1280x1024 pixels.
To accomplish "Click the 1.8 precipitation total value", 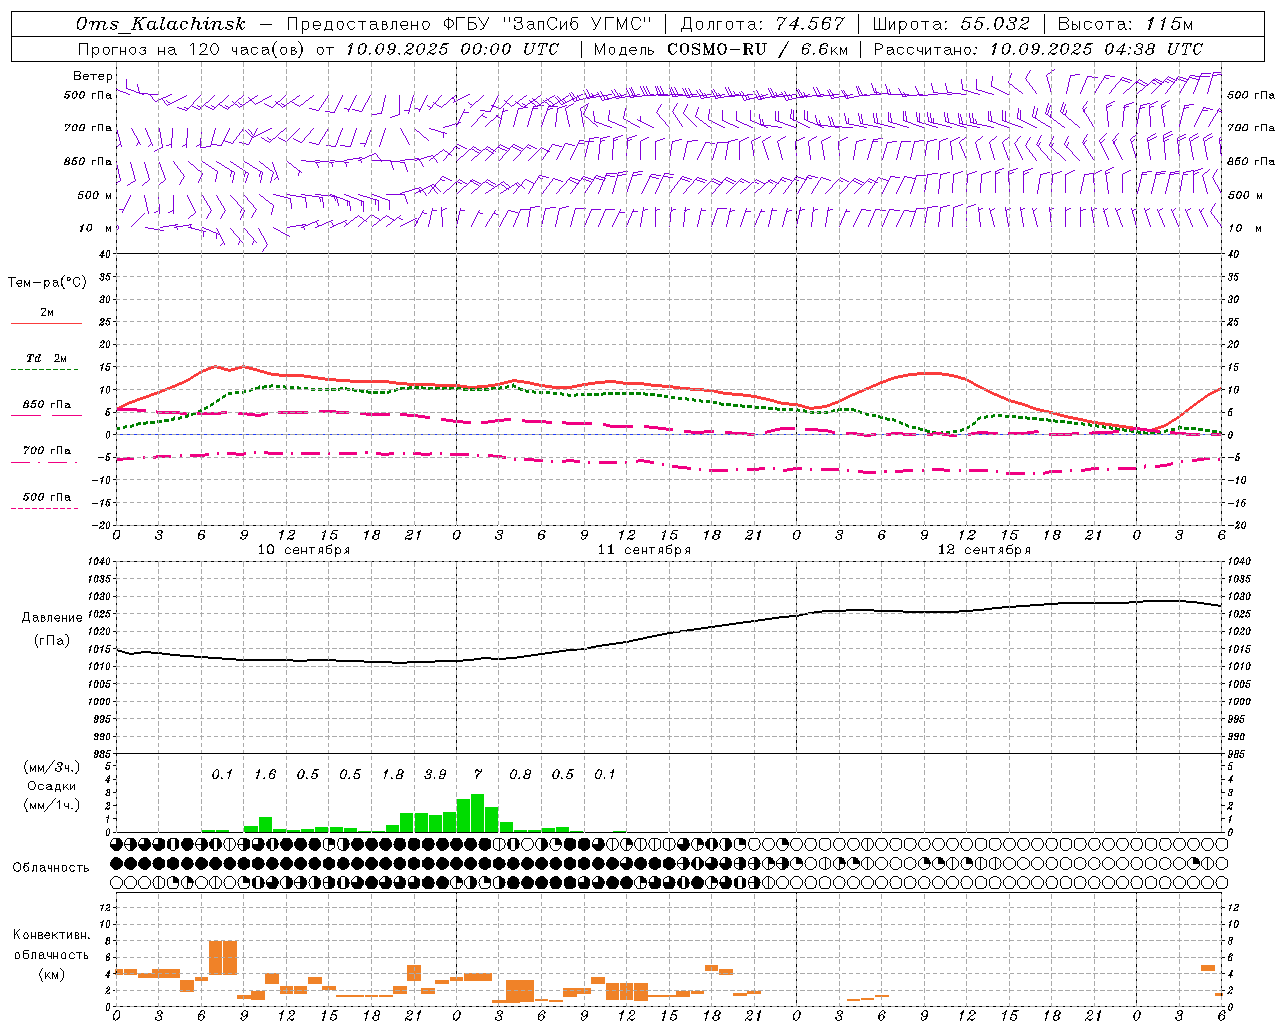I will pos(393,774).
